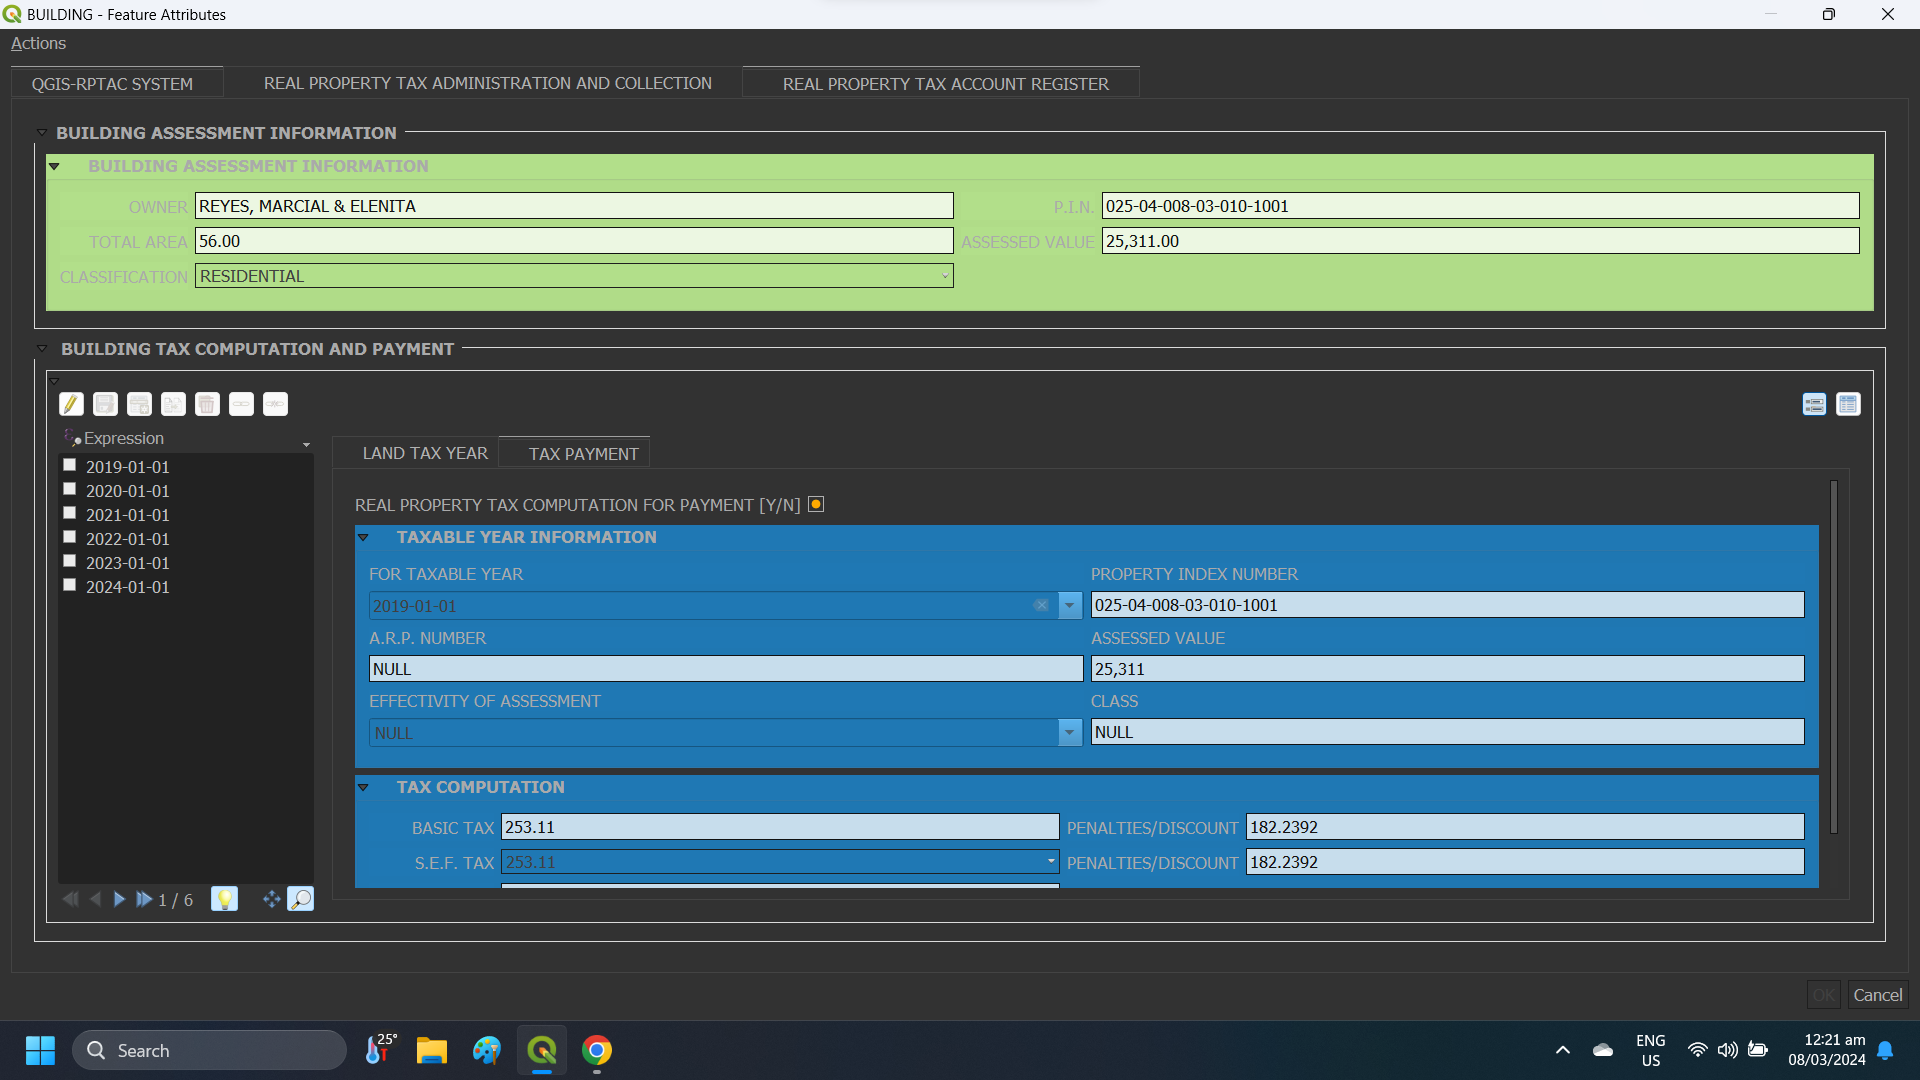Viewport: 1920px width, 1080px height.
Task: Zoom to feature with the magnifier icon
Action: 301,899
